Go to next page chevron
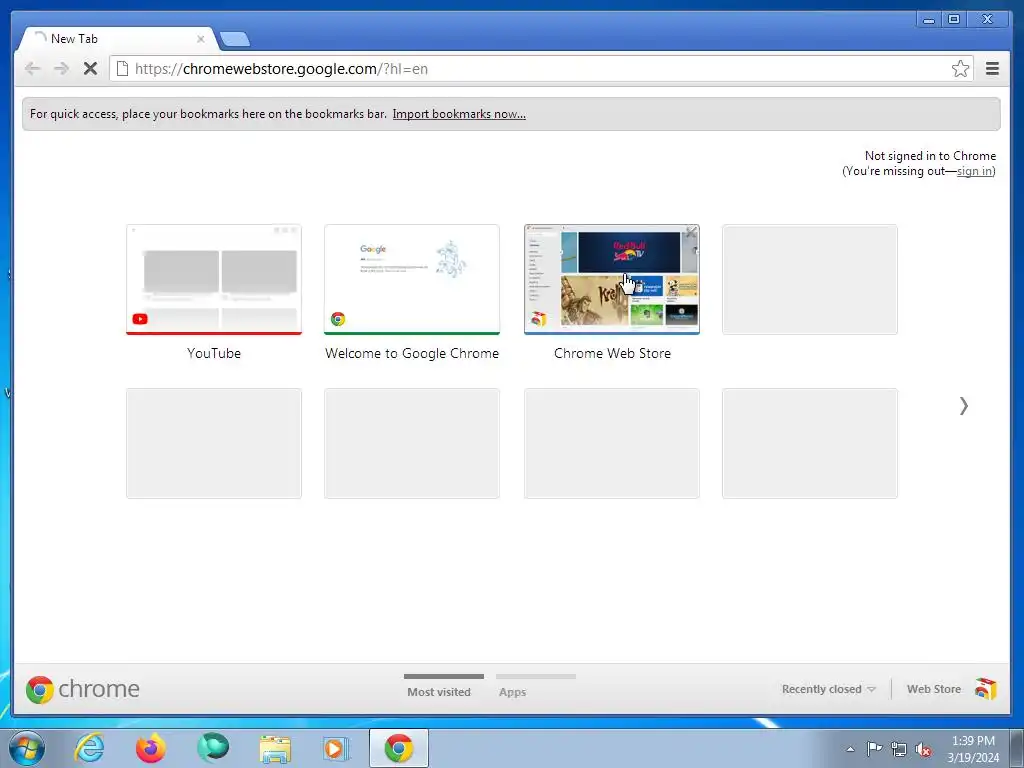 (x=963, y=406)
